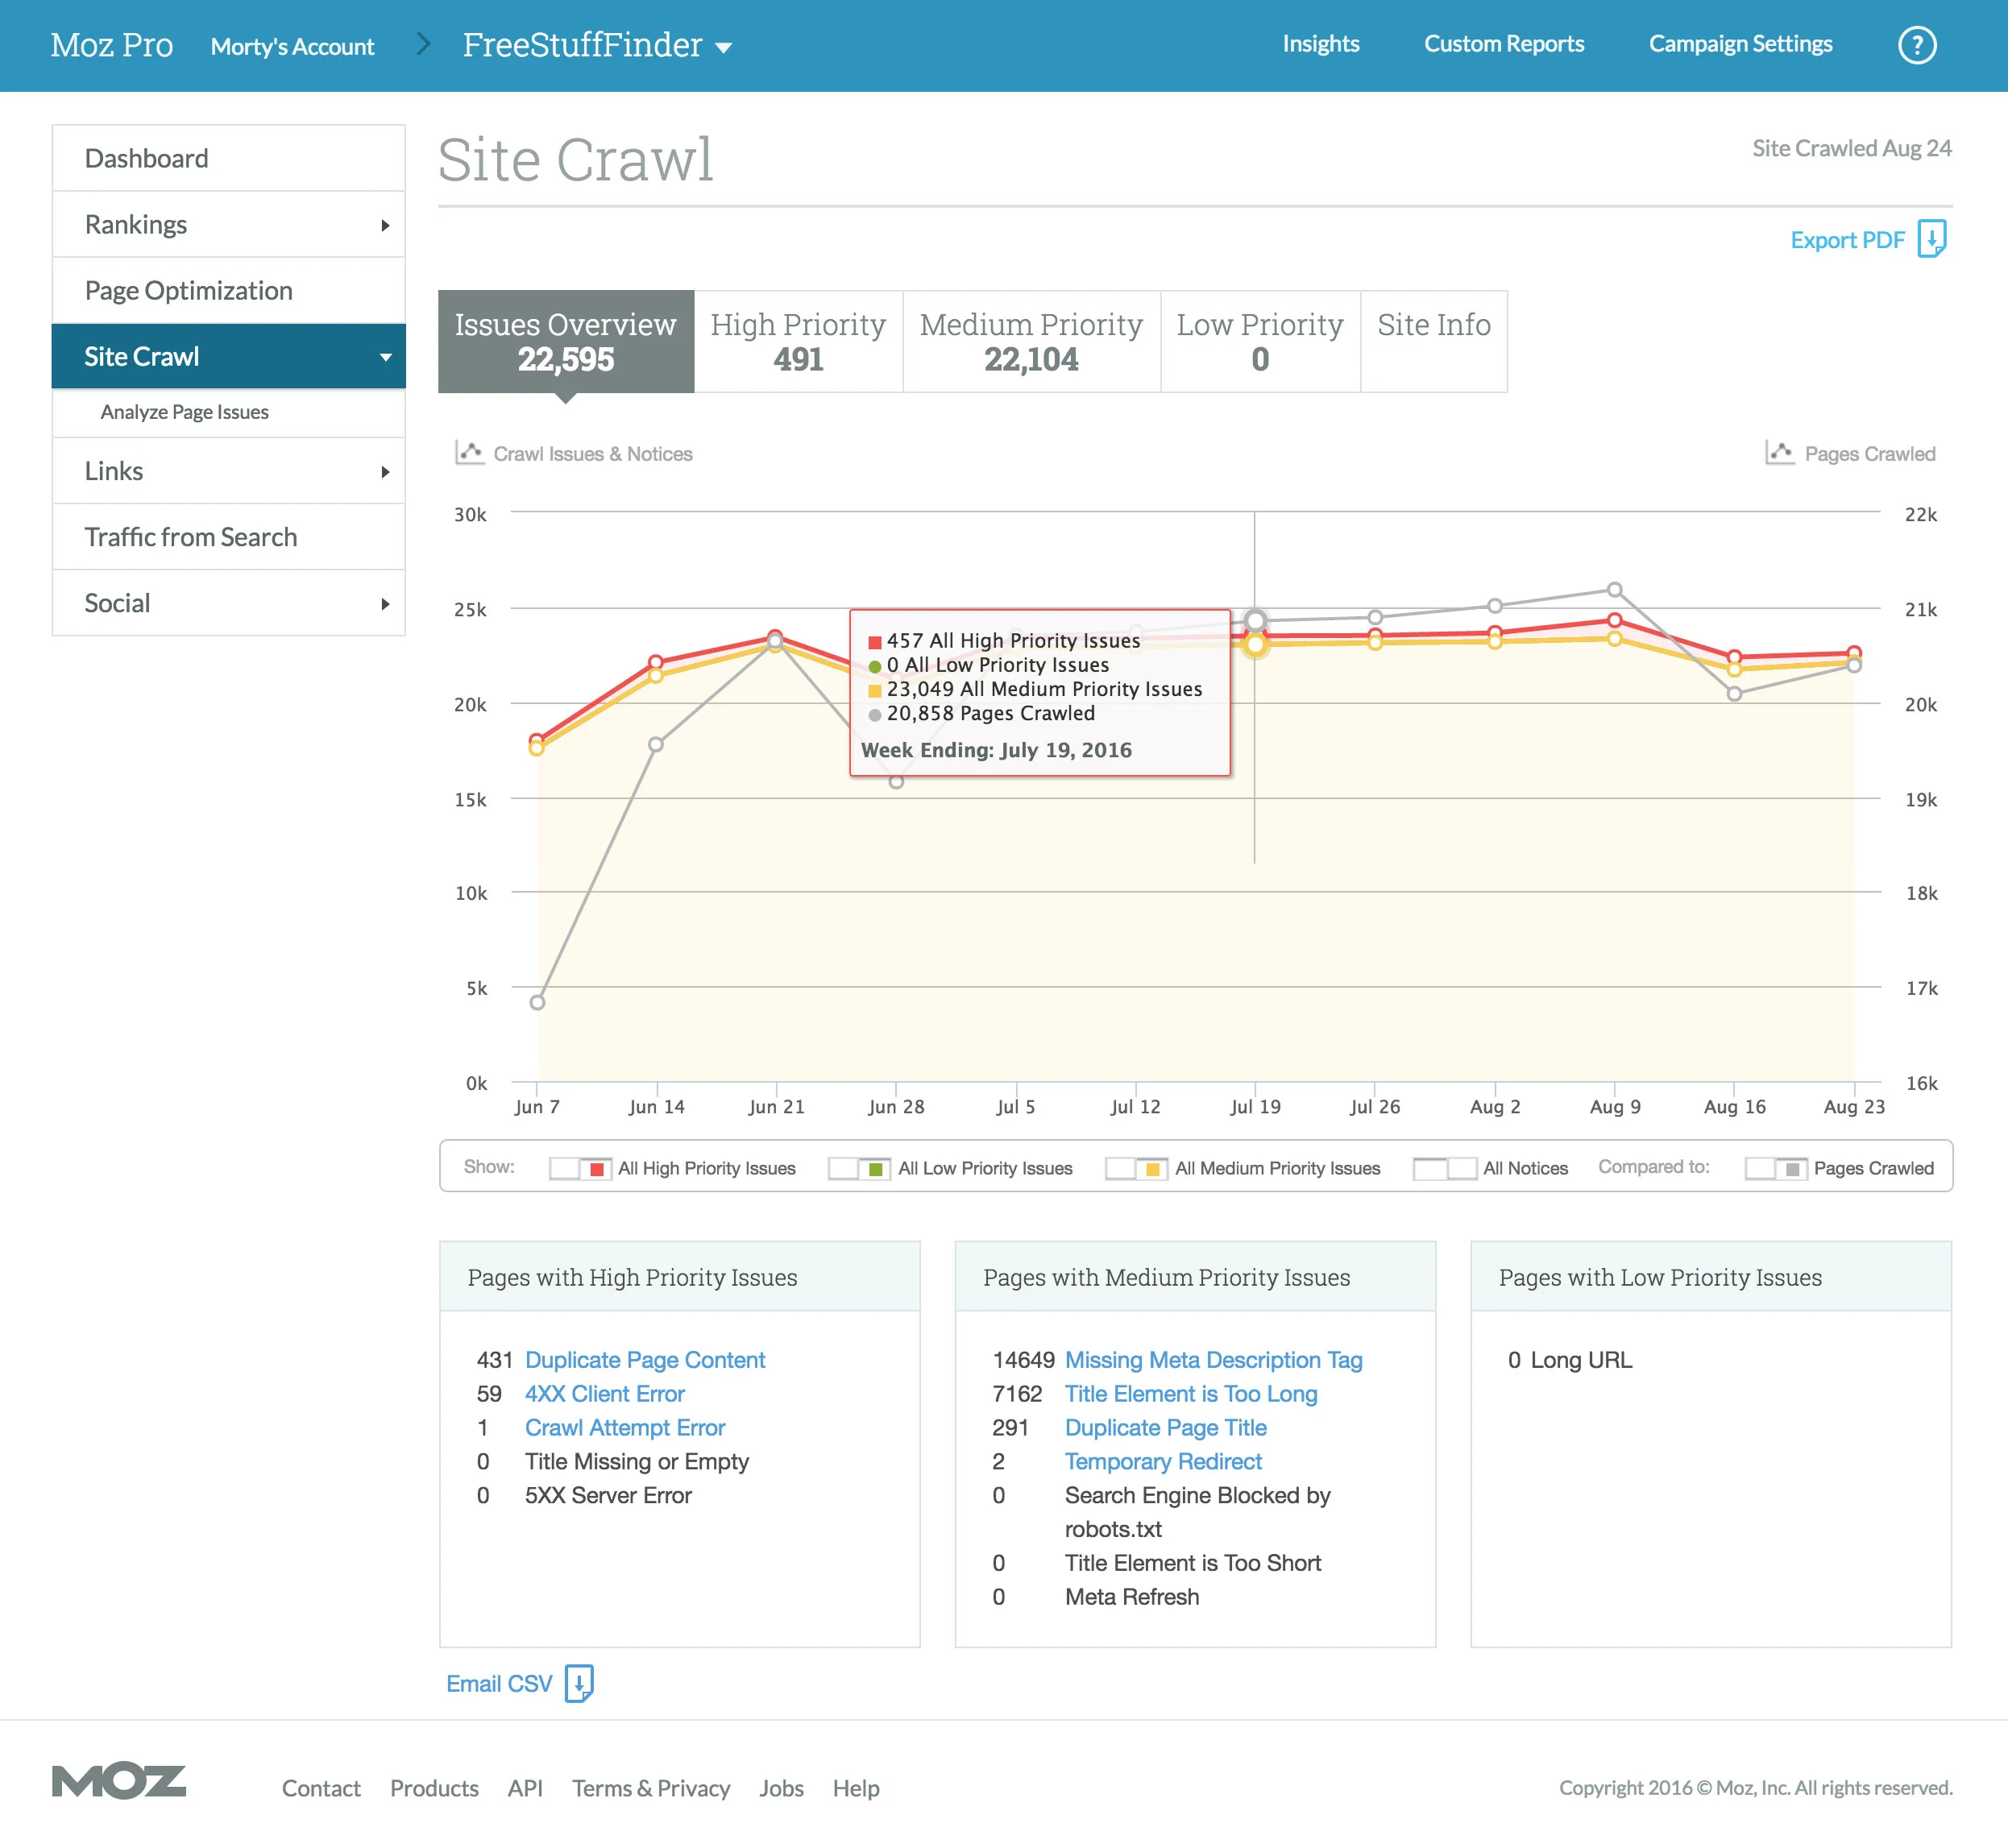Click the Pages Crawled chart icon
The height and width of the screenshot is (1848, 2008).
[1779, 453]
